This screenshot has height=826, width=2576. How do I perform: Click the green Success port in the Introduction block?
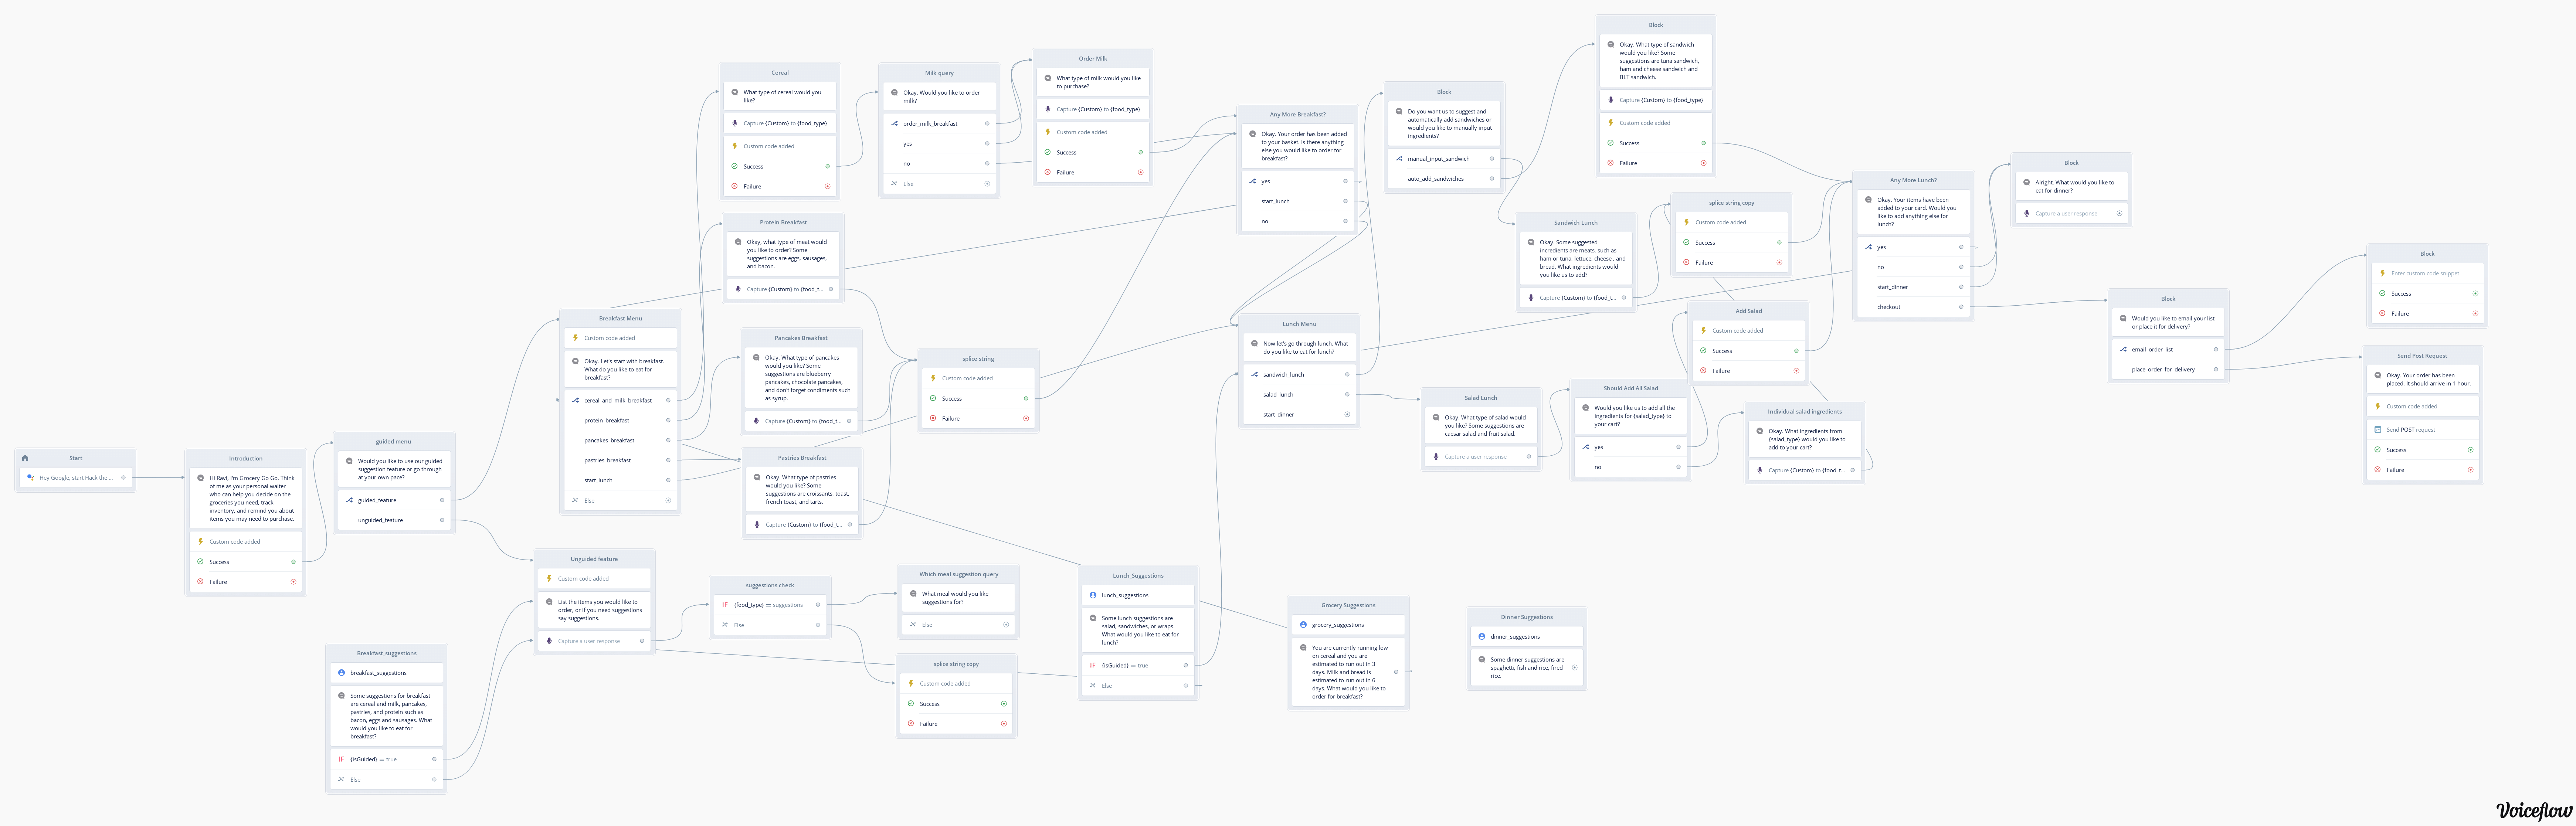pos(293,562)
